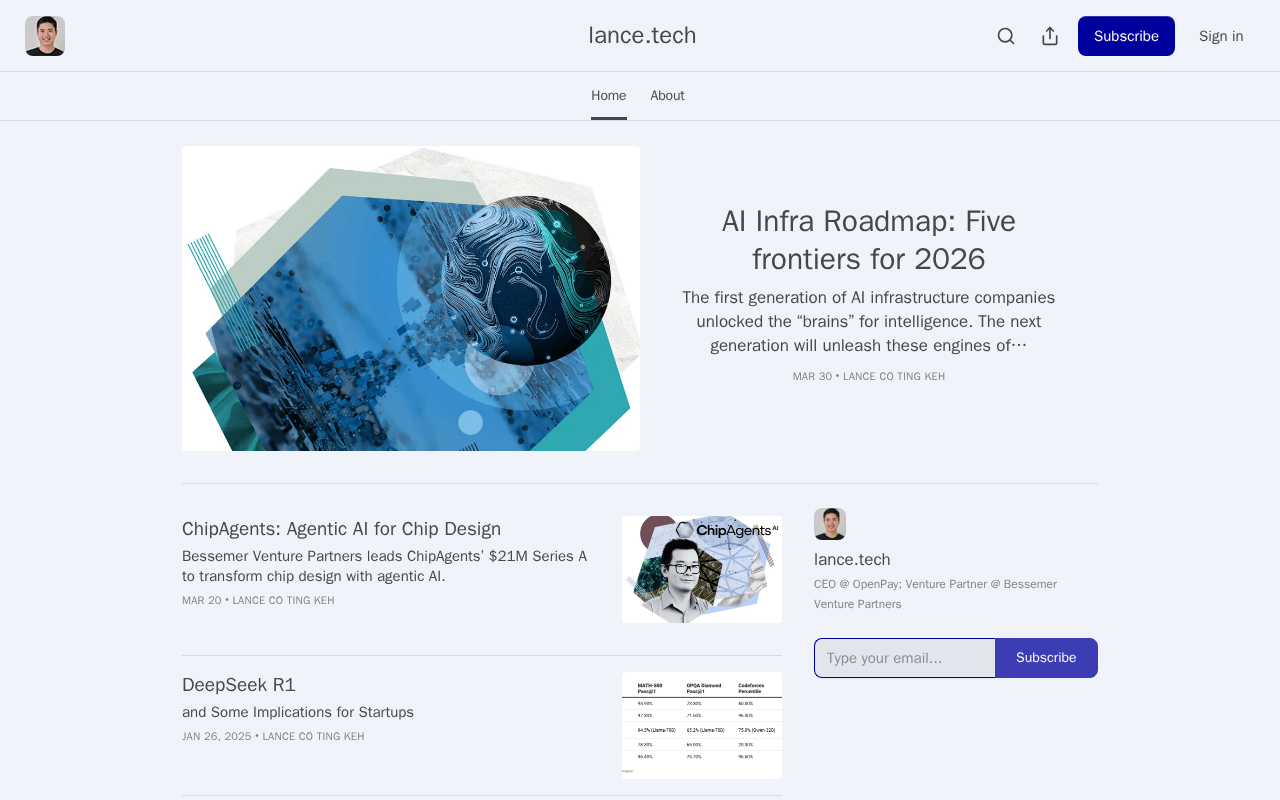Open the DeepSeek R1 table thumbnail
Image resolution: width=1280 pixels, height=800 pixels.
pos(702,725)
